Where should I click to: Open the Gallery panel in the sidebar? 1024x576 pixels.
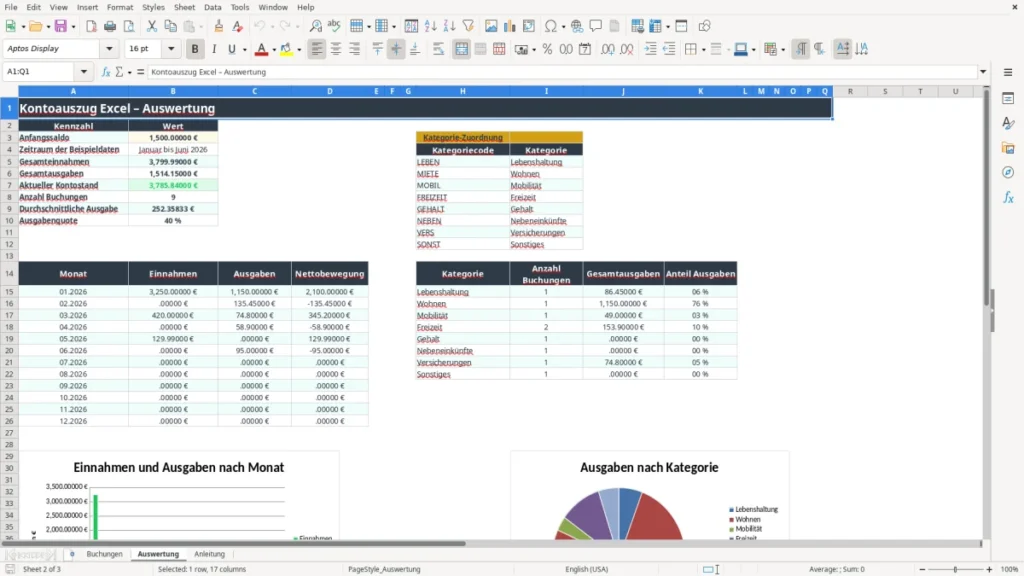point(1008,148)
